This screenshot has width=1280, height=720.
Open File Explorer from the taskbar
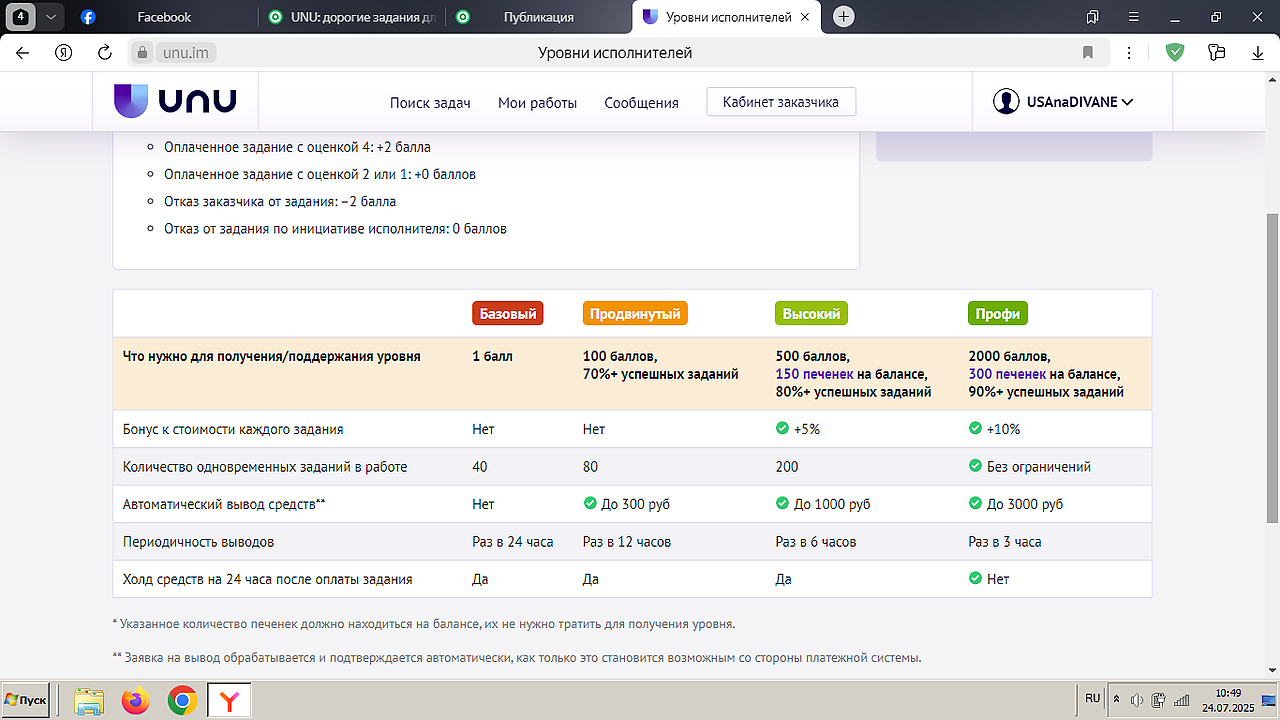[90, 701]
